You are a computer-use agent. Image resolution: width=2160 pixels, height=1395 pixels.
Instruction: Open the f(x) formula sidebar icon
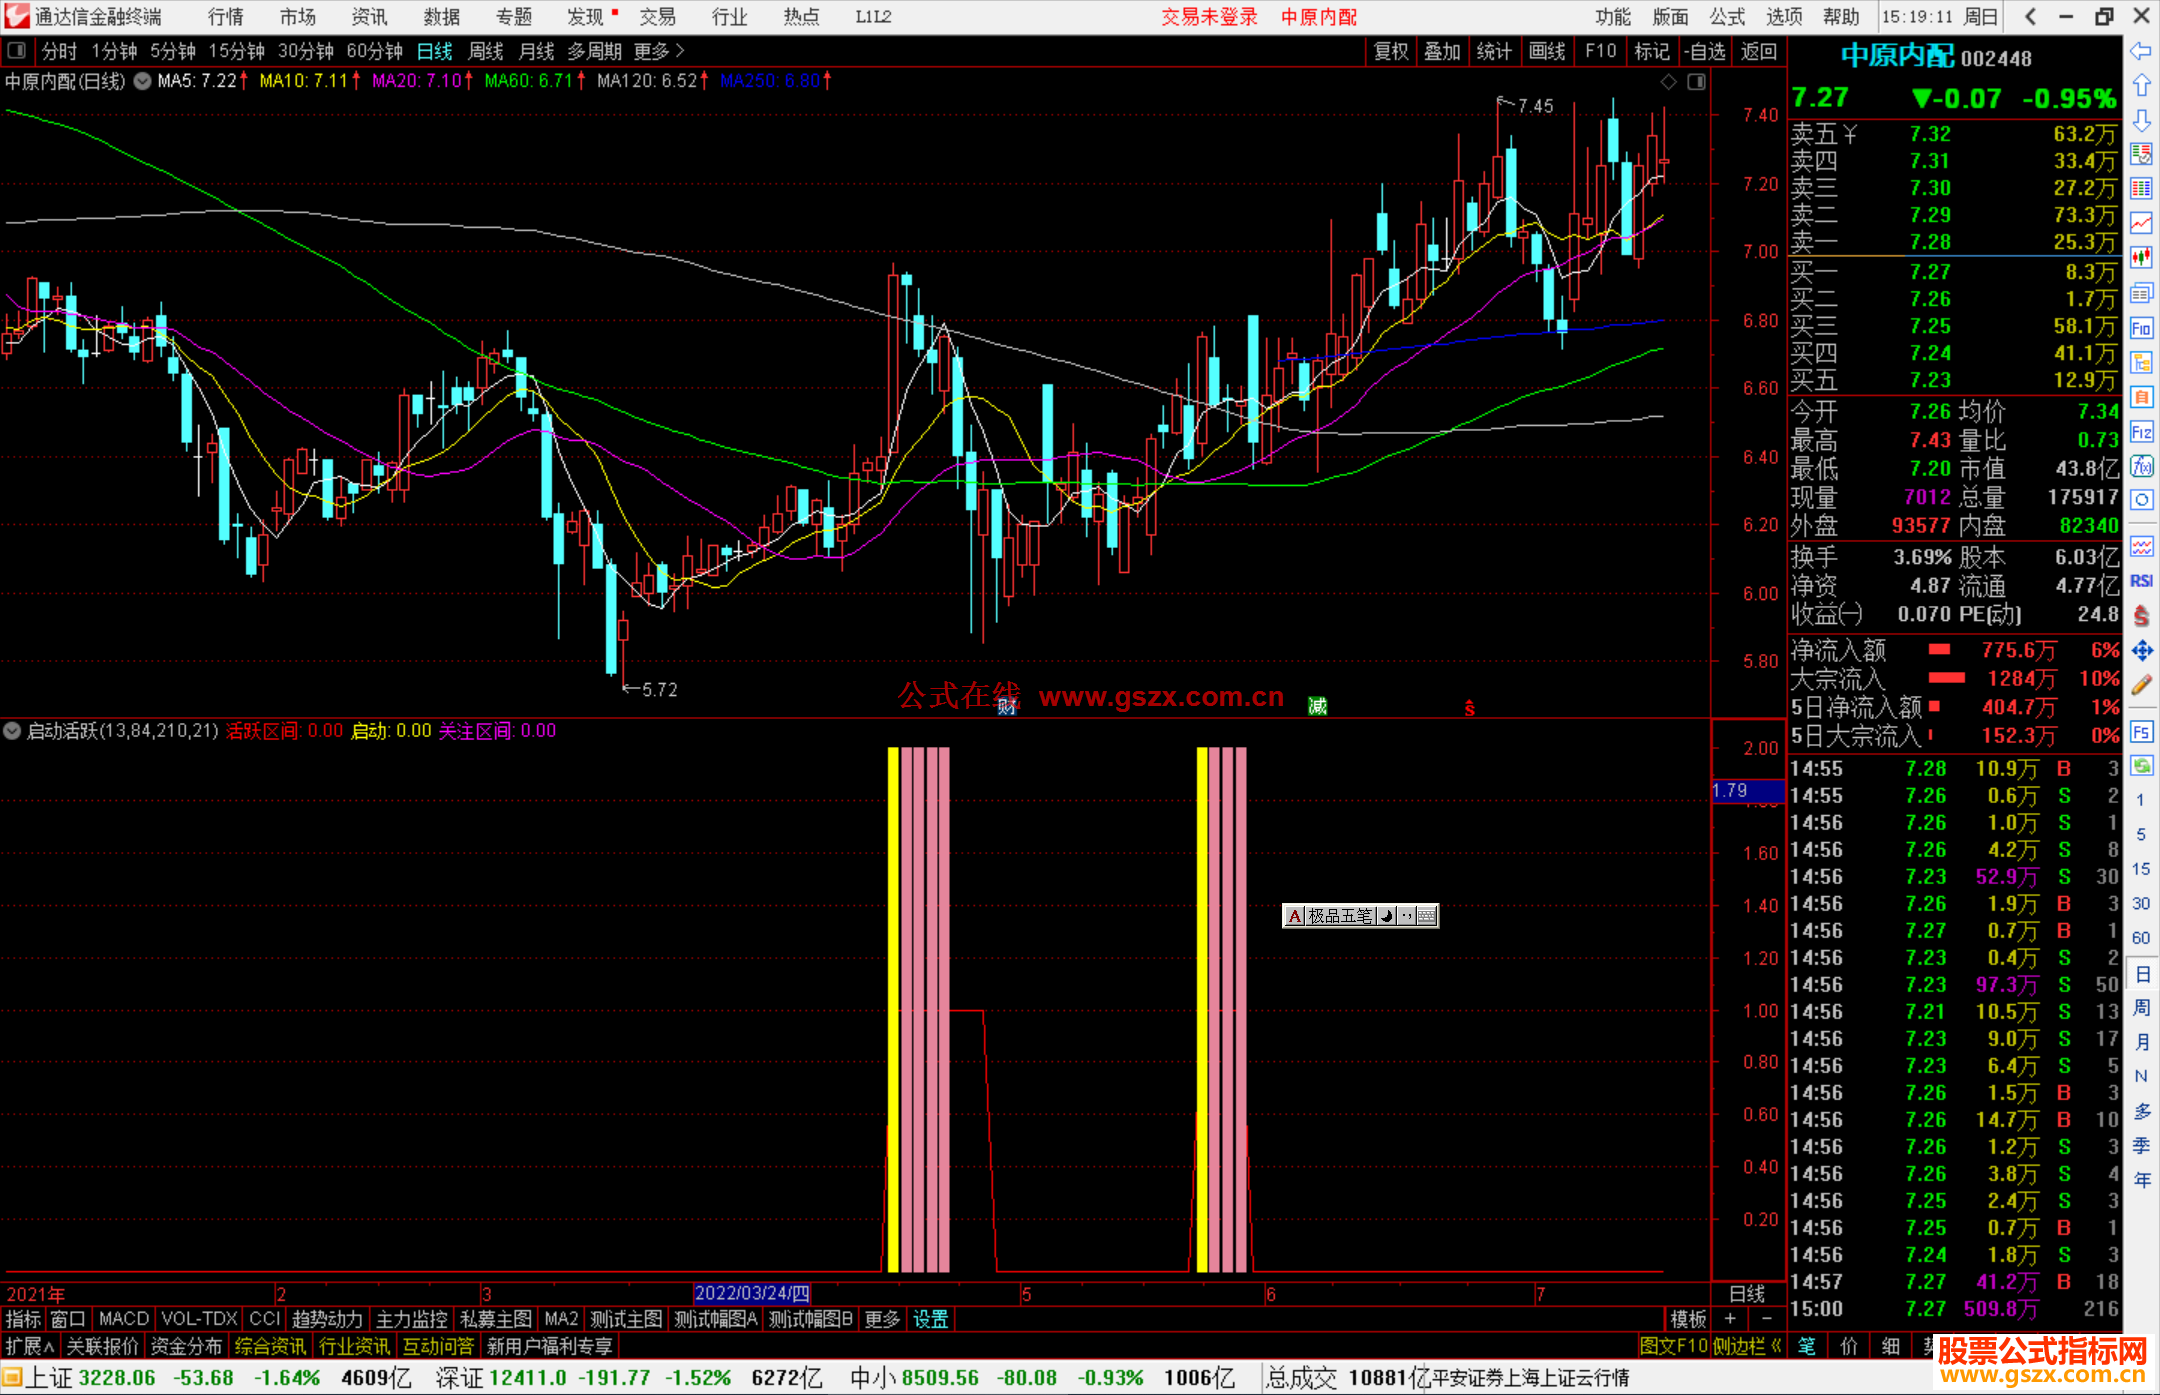(2141, 466)
